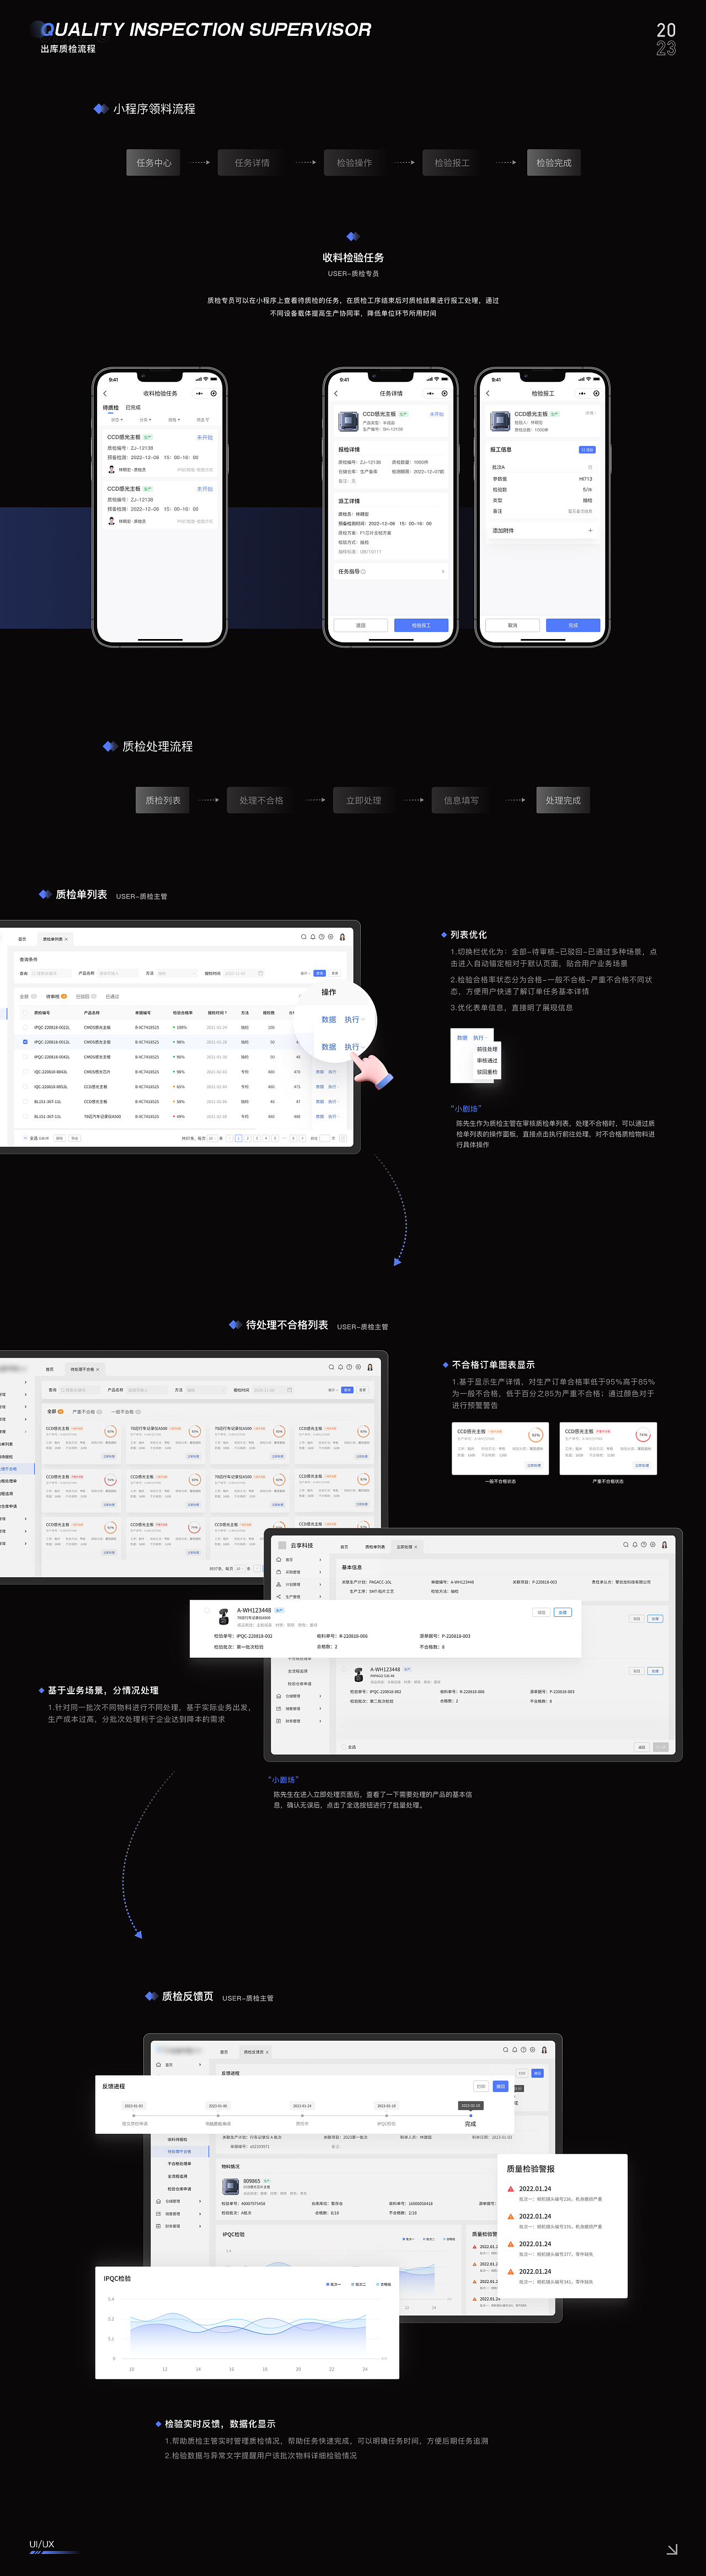Click user avatar in 质检单列表 header
Image resolution: width=706 pixels, height=2576 pixels.
(343, 937)
